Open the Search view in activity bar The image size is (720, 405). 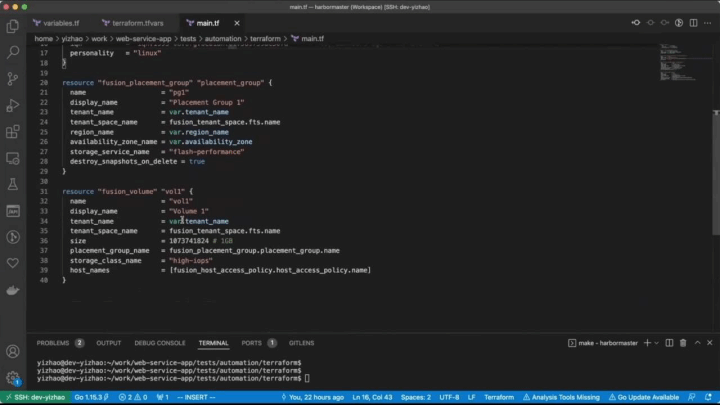coord(13,52)
